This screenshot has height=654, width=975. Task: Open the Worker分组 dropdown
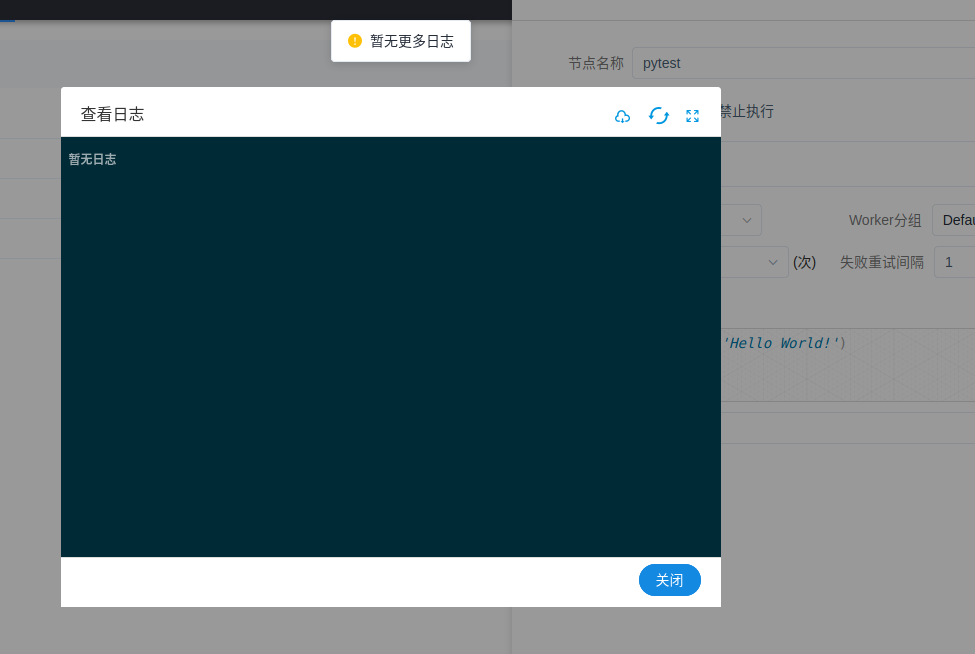click(953, 220)
